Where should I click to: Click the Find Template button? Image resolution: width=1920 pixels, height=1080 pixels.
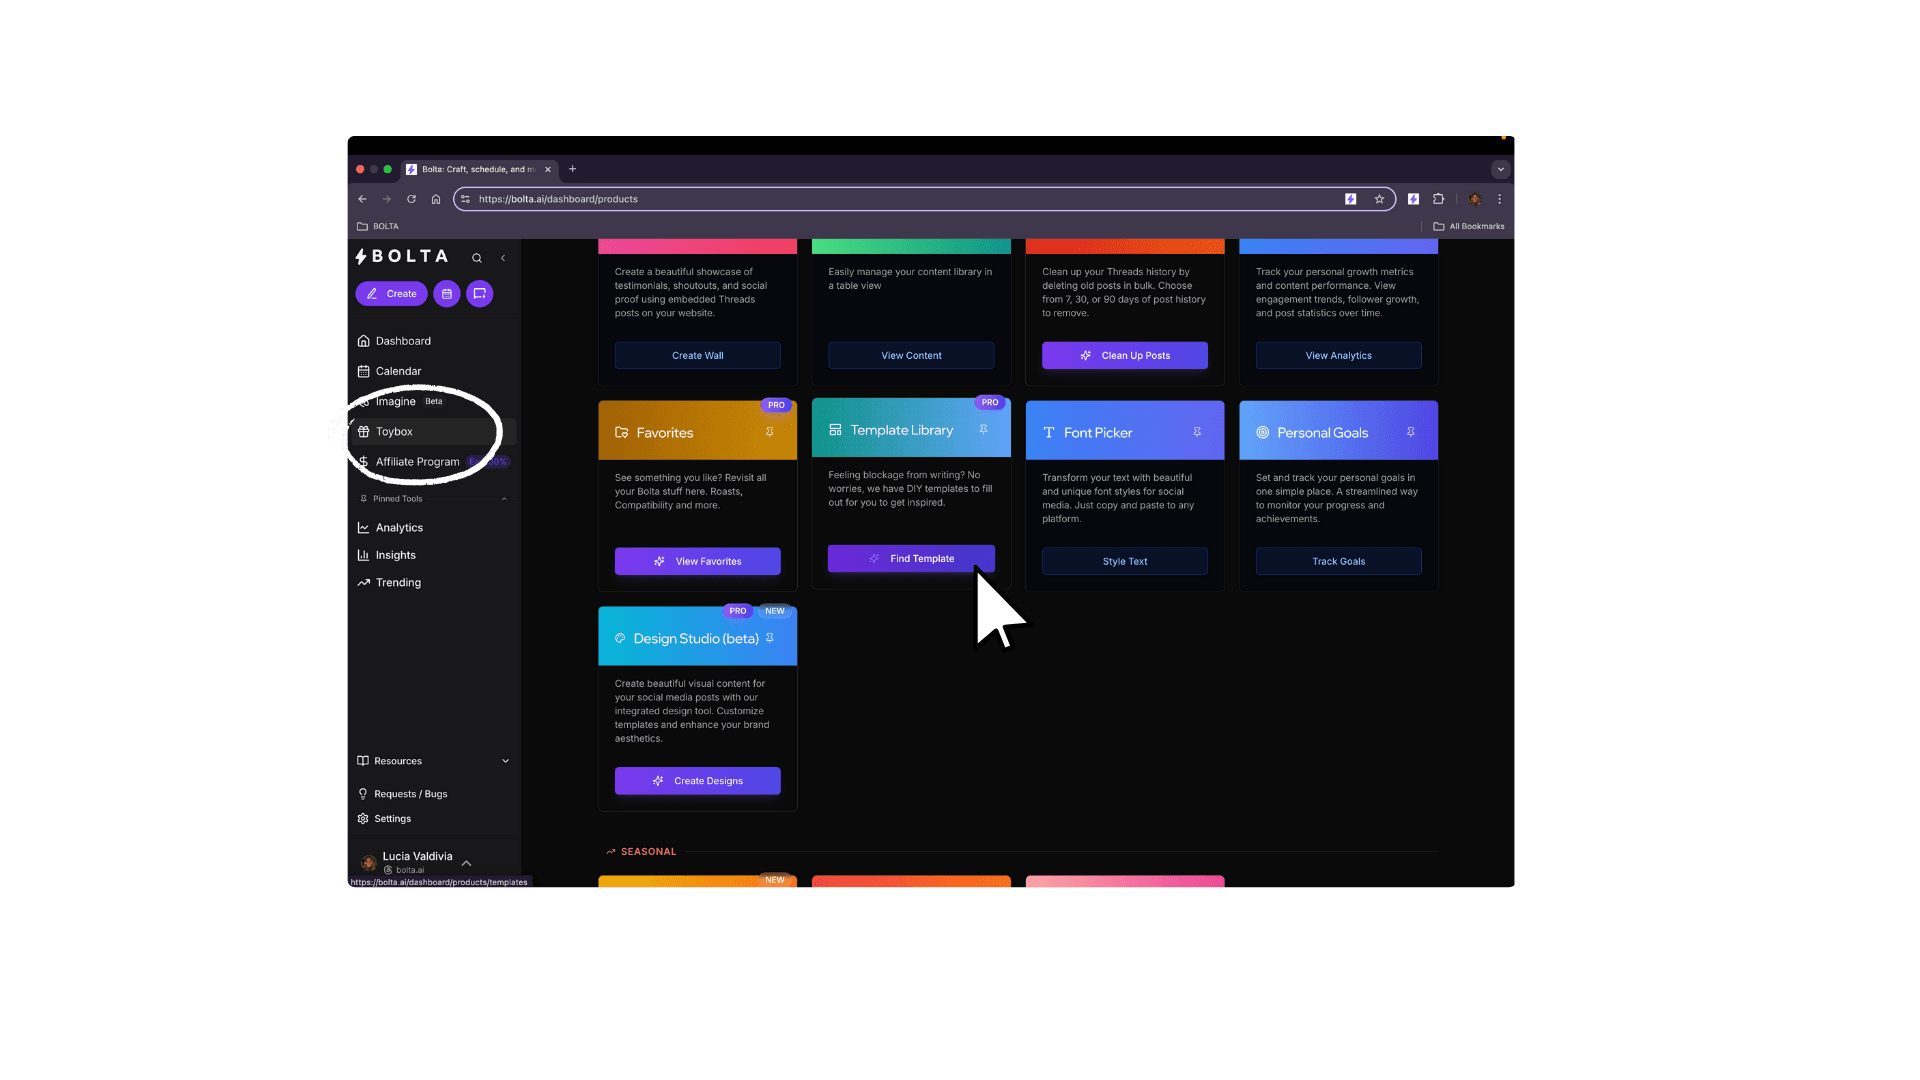click(x=911, y=559)
